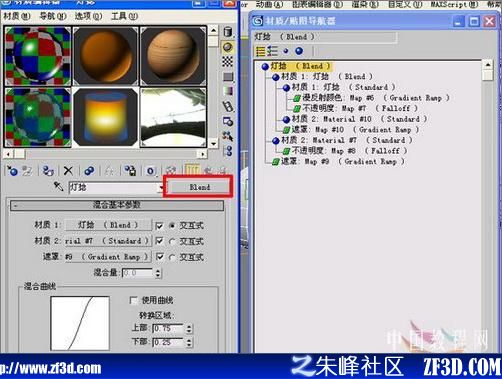Click the eyedropper pick-material icon
The image size is (502, 379).
[59, 187]
